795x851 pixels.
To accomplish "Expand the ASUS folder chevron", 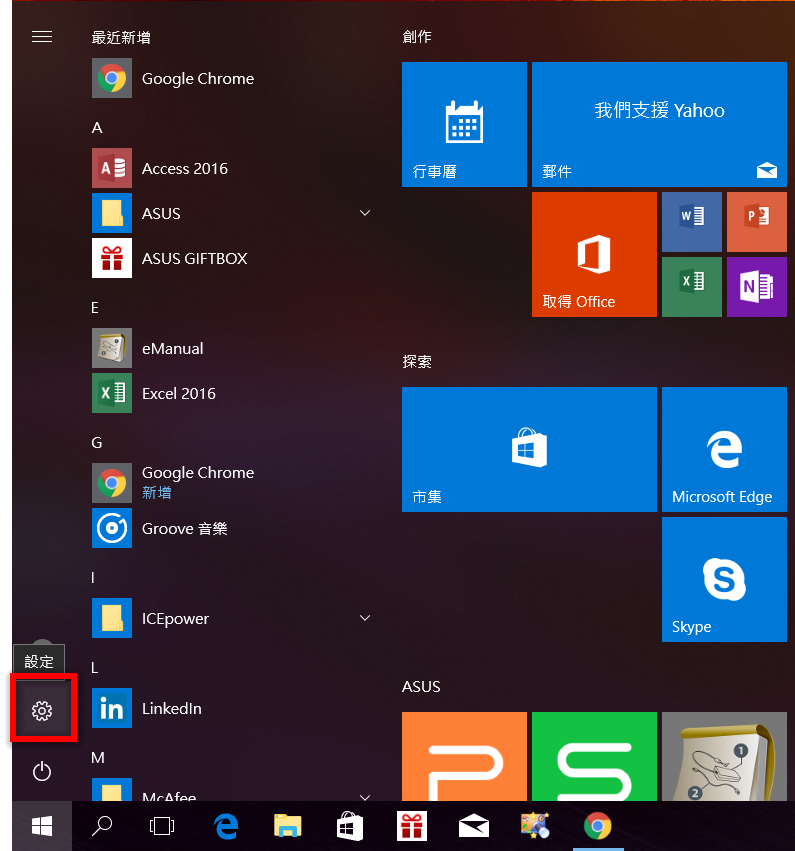I will 365,213.
